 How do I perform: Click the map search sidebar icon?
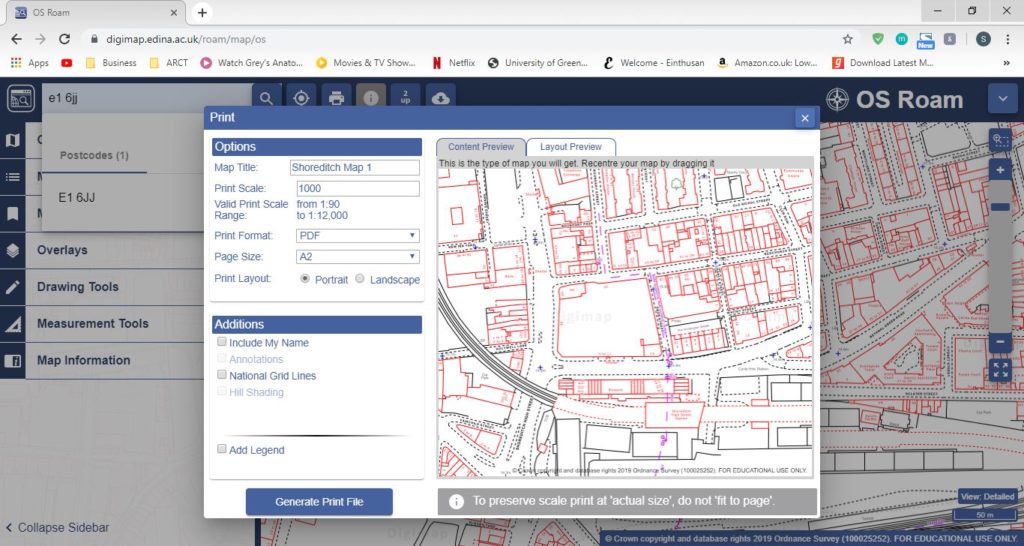click(x=21, y=99)
